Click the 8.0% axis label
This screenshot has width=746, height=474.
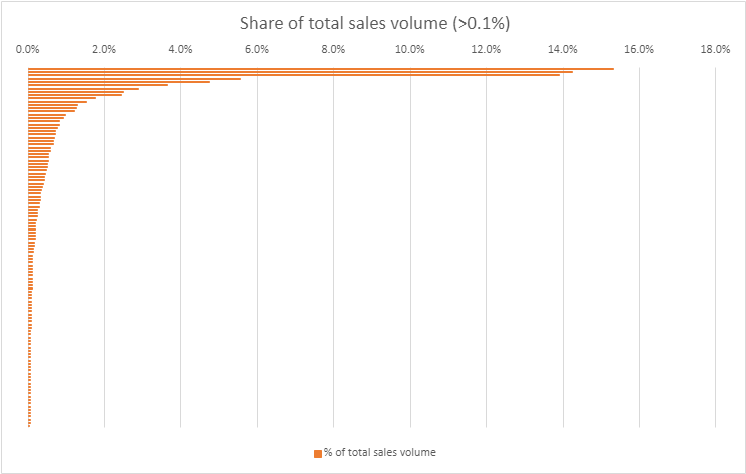coord(333,49)
